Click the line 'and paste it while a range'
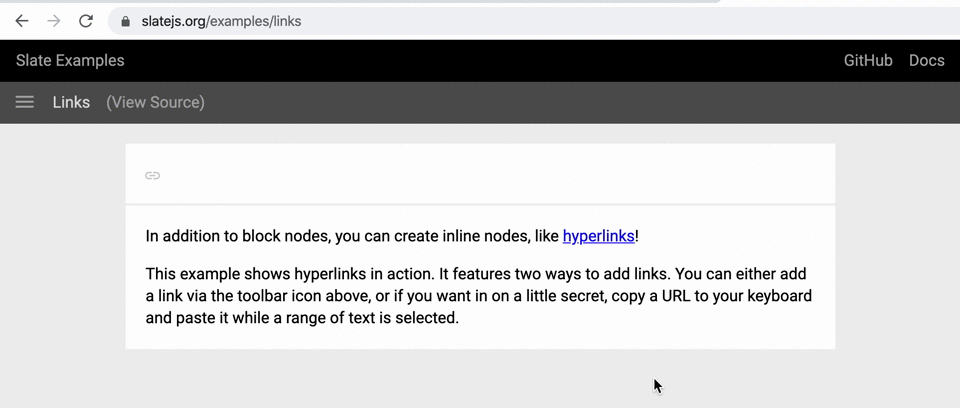The width and height of the screenshot is (960, 408). click(302, 318)
